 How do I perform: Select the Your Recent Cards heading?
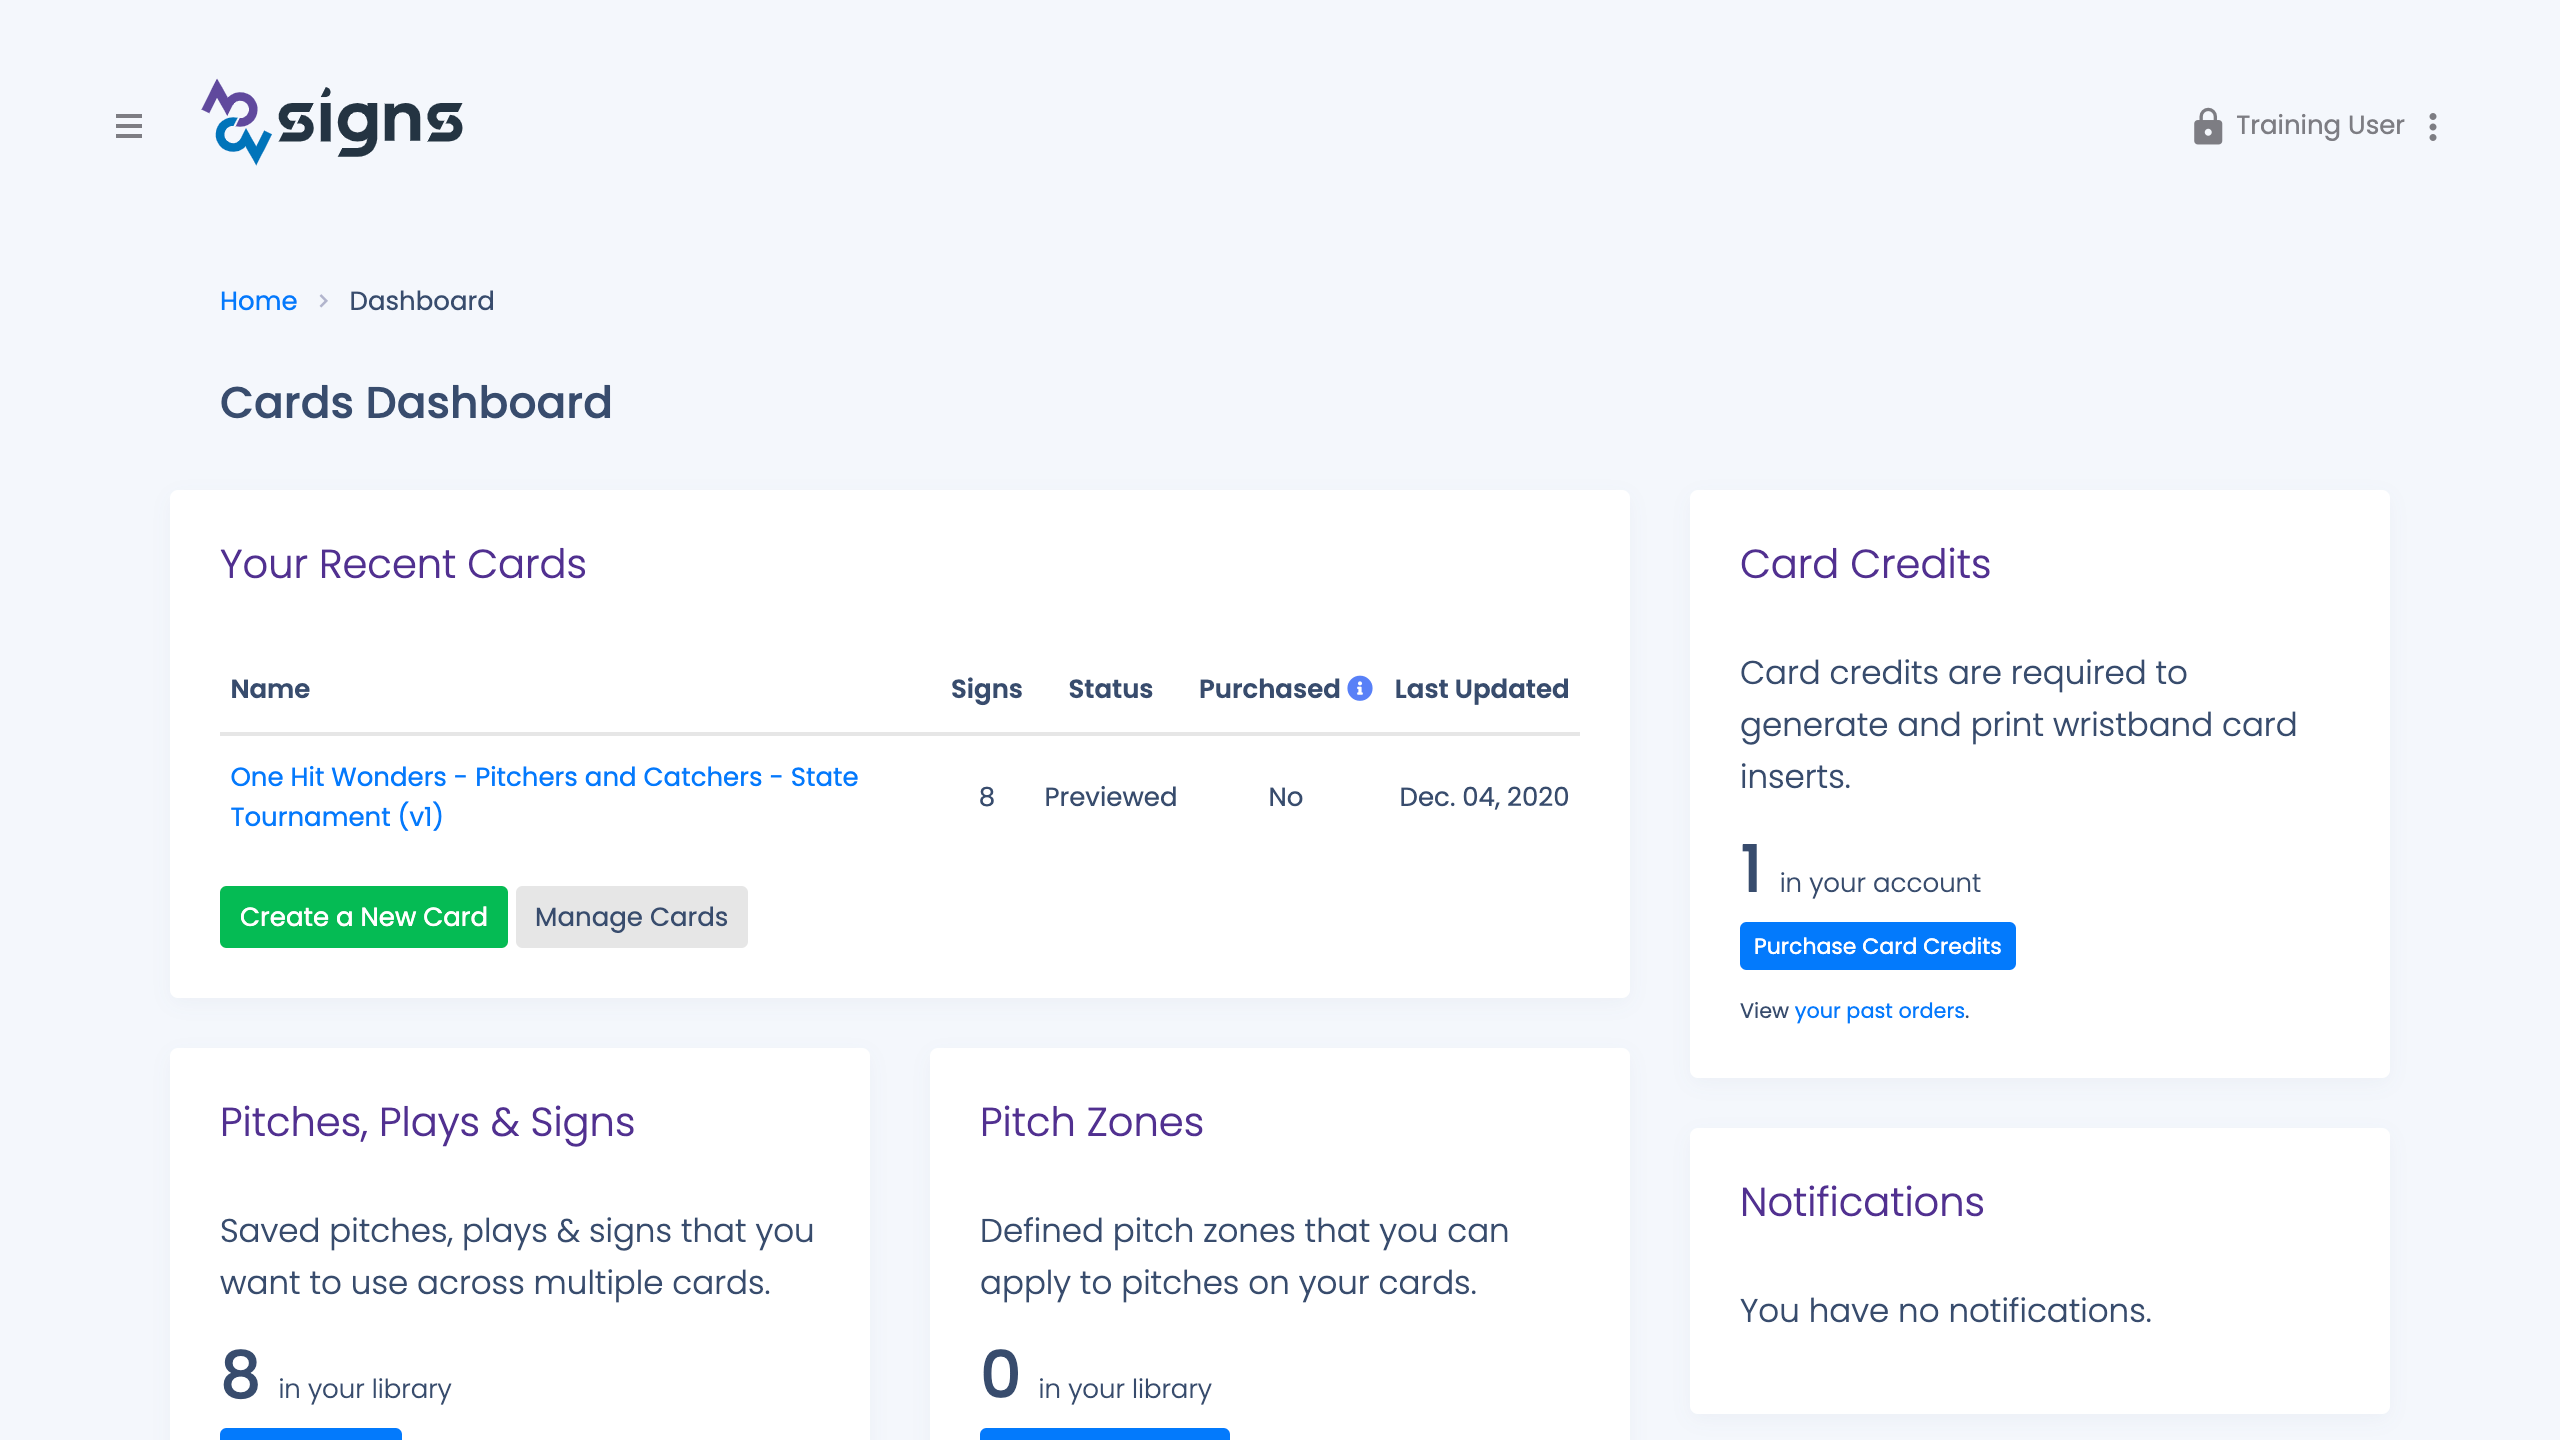[403, 563]
